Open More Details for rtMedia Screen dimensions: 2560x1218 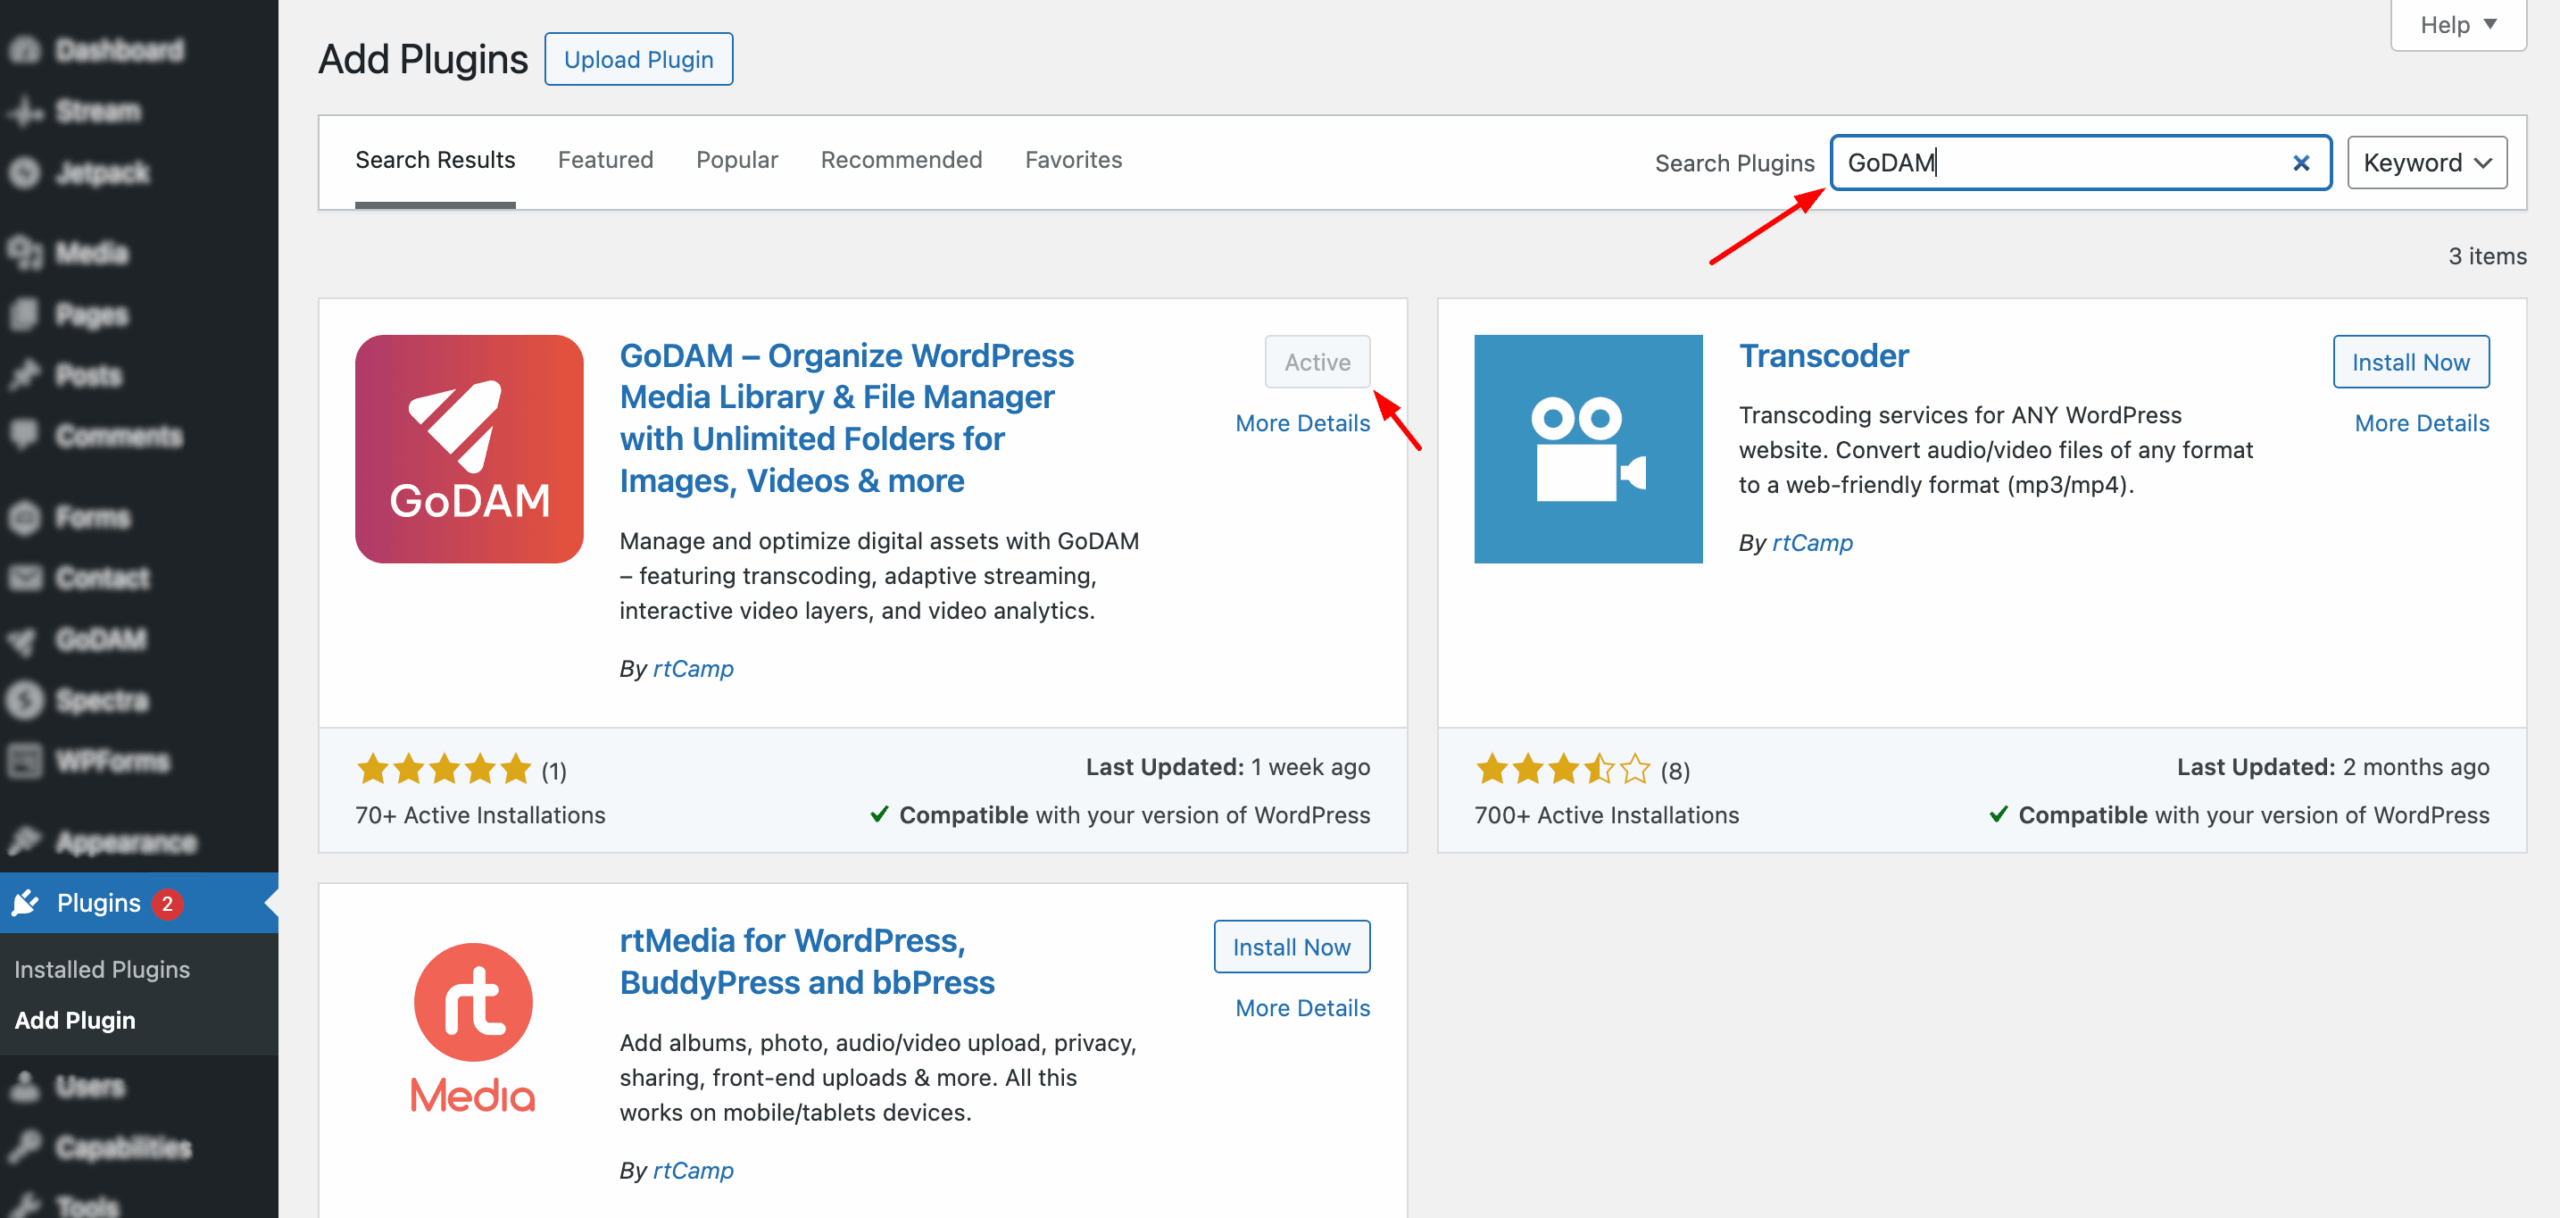[1302, 1008]
